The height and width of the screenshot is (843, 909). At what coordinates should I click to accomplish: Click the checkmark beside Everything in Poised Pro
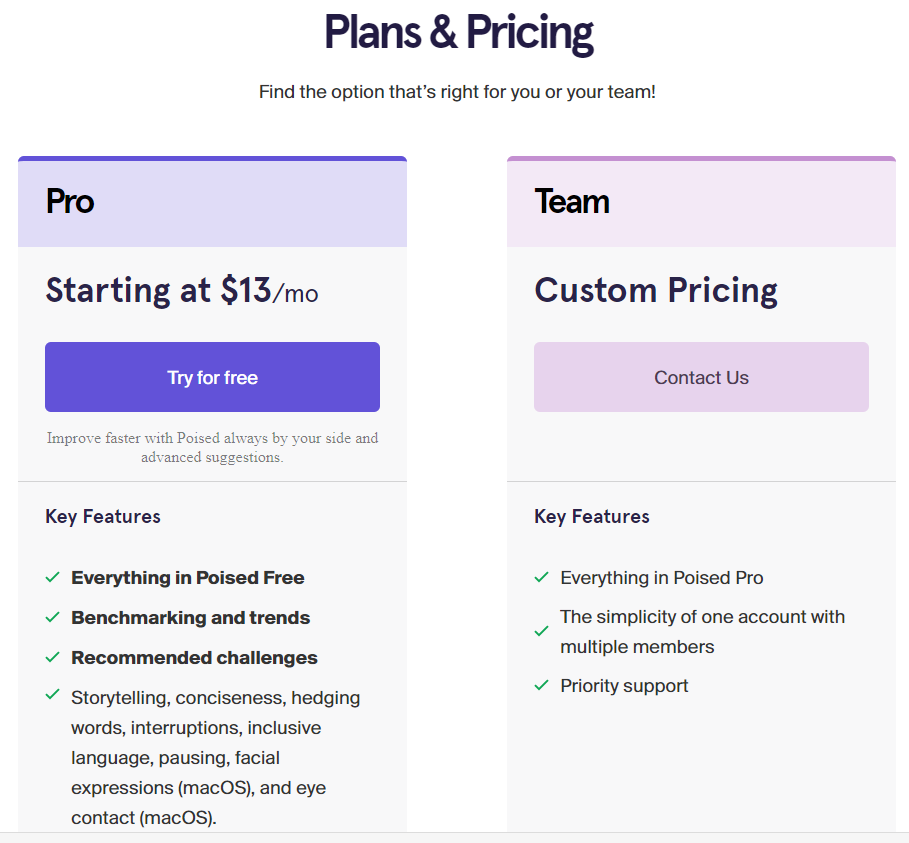(x=542, y=578)
